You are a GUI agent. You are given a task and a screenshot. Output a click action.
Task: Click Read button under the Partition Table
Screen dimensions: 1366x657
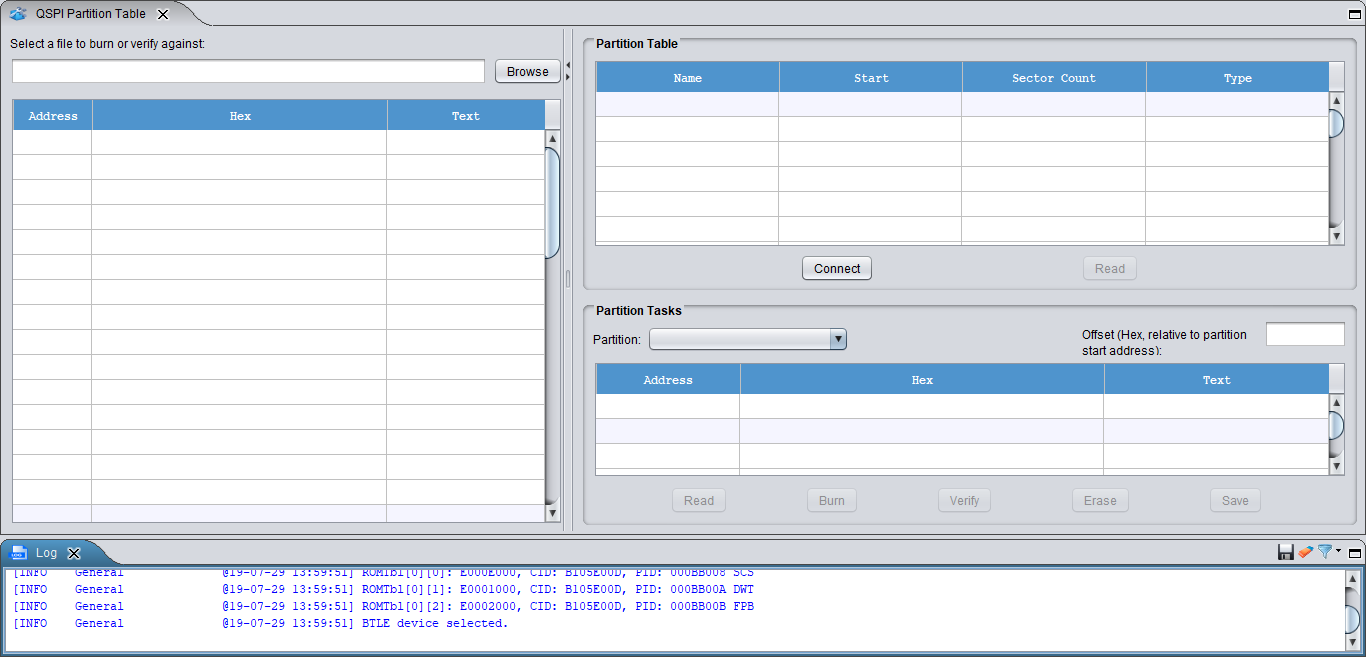(1110, 268)
